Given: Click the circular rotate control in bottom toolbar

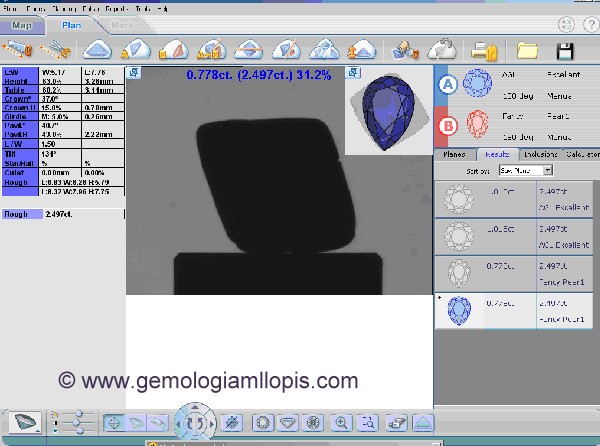Looking at the screenshot, I should [x=196, y=422].
